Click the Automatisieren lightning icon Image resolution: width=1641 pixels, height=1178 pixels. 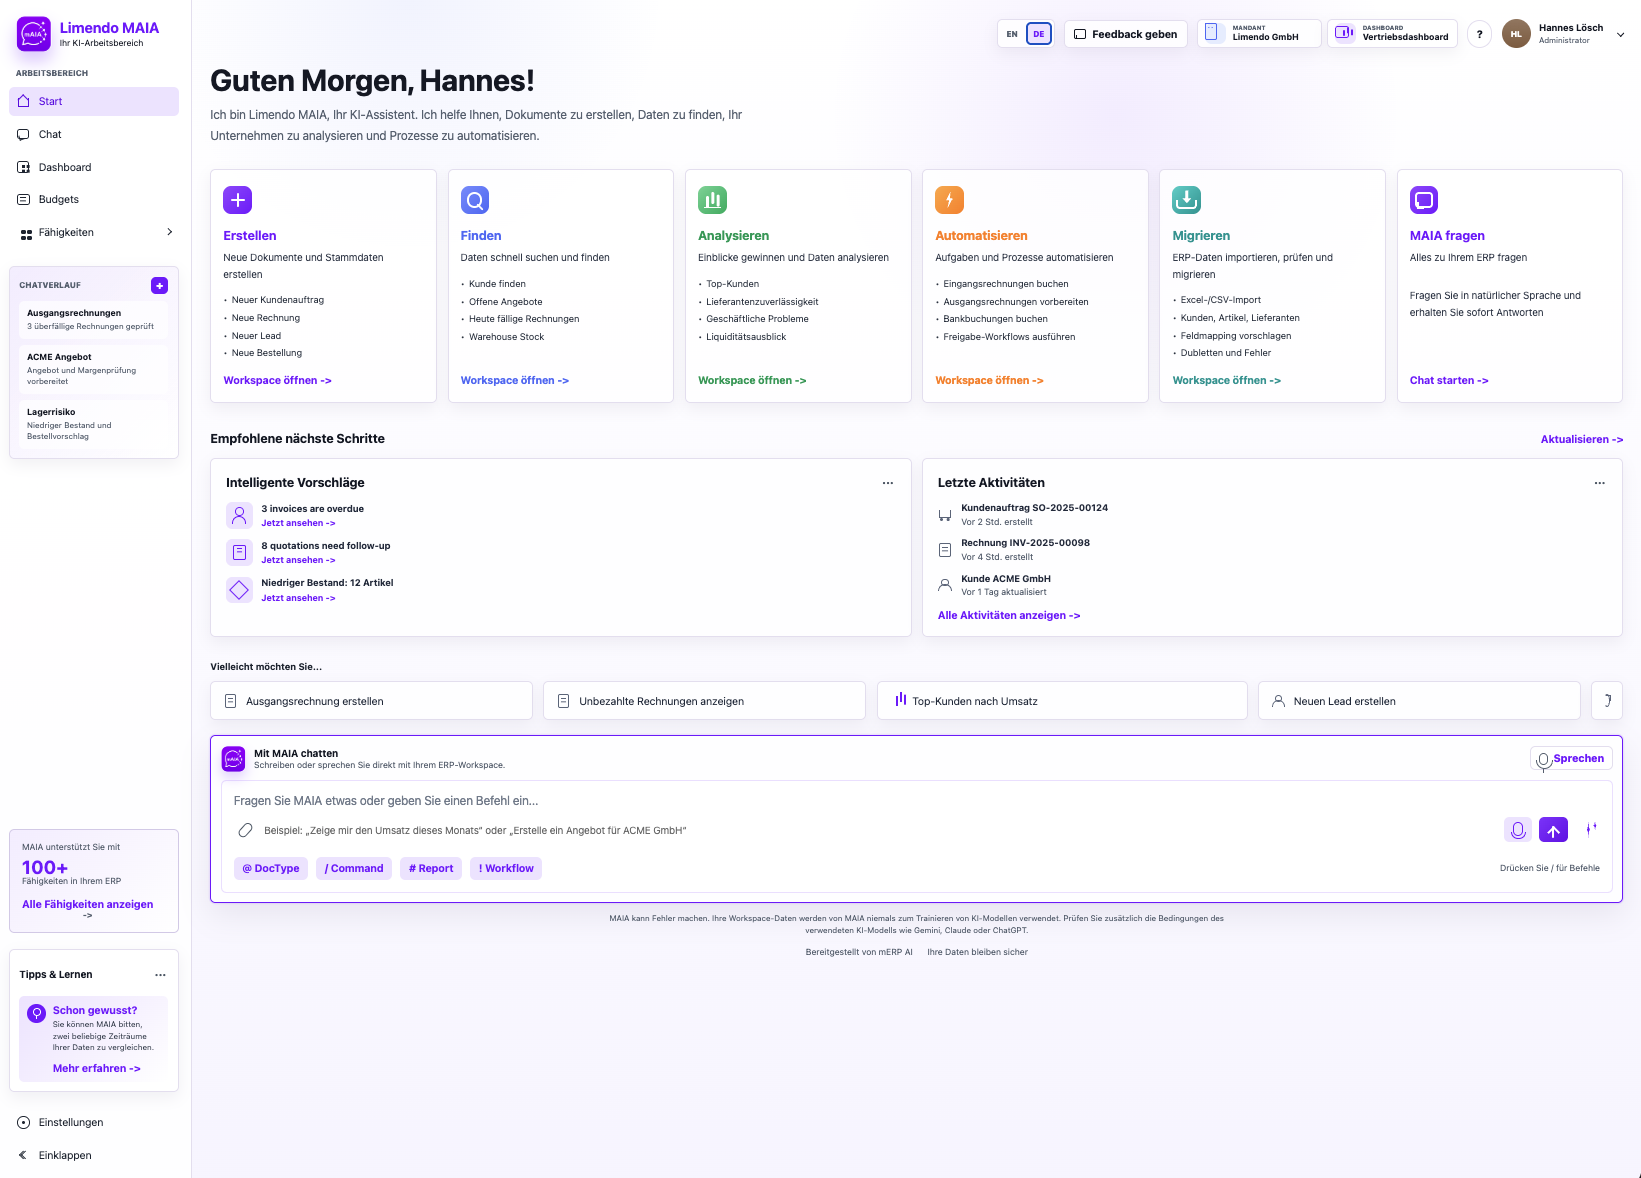click(x=950, y=200)
